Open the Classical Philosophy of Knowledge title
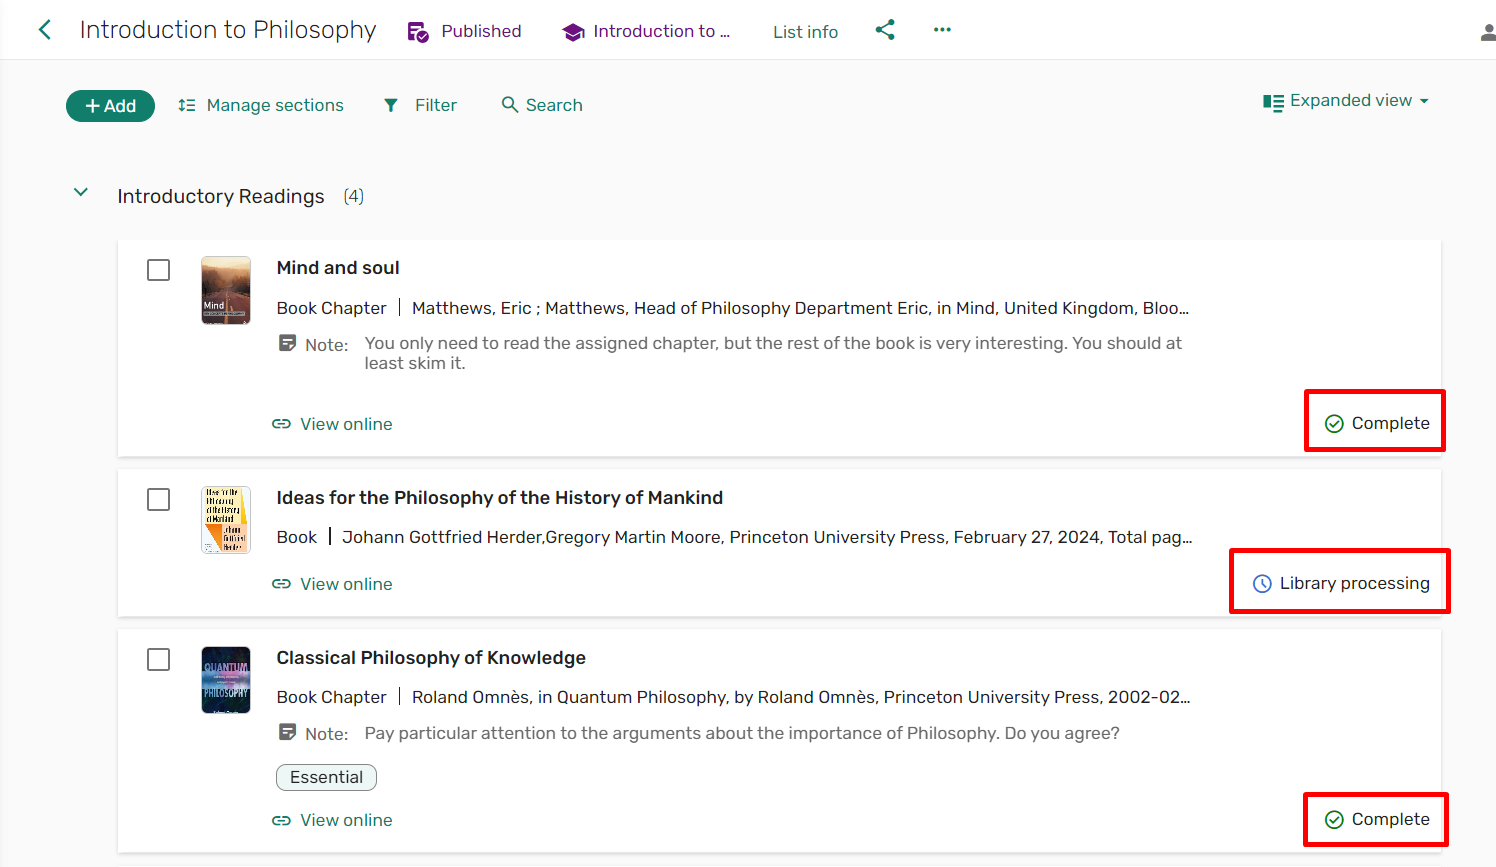1496x867 pixels. [x=431, y=658]
